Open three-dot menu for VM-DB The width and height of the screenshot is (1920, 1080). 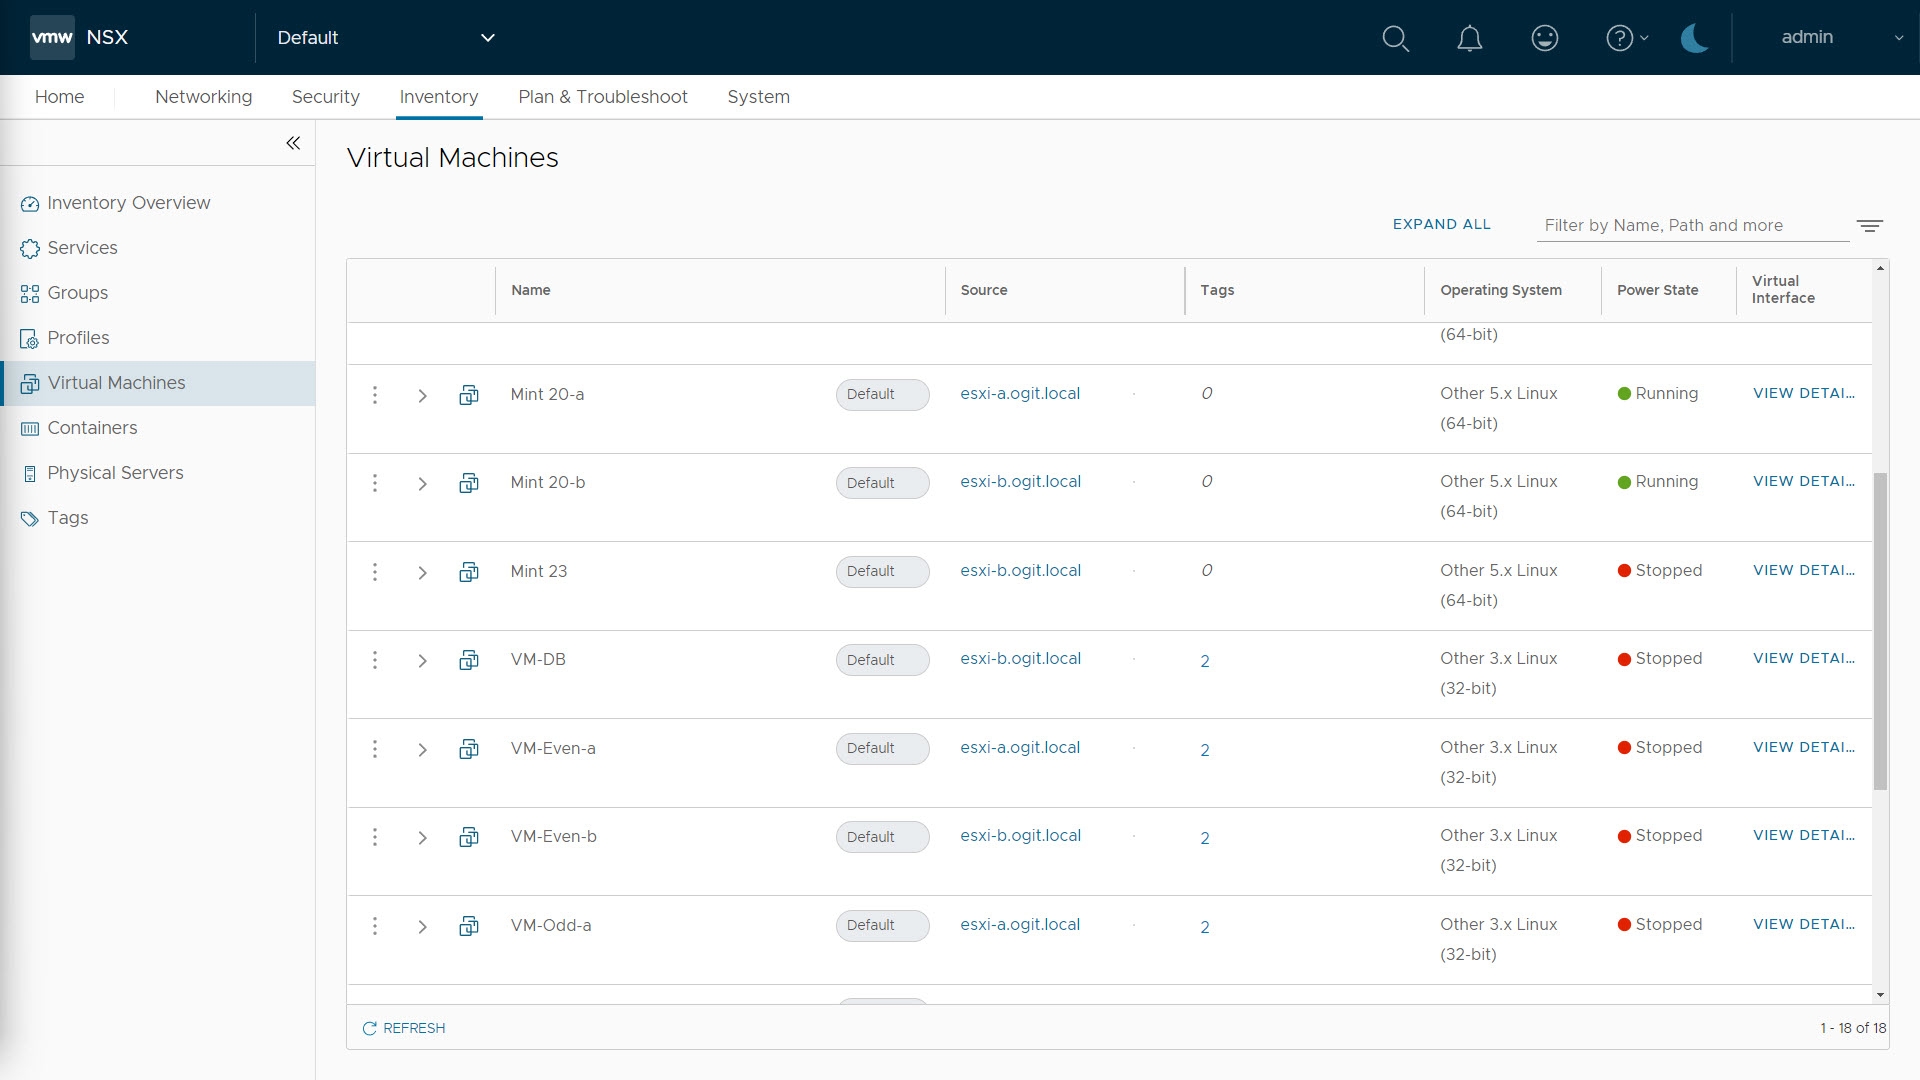(x=375, y=660)
